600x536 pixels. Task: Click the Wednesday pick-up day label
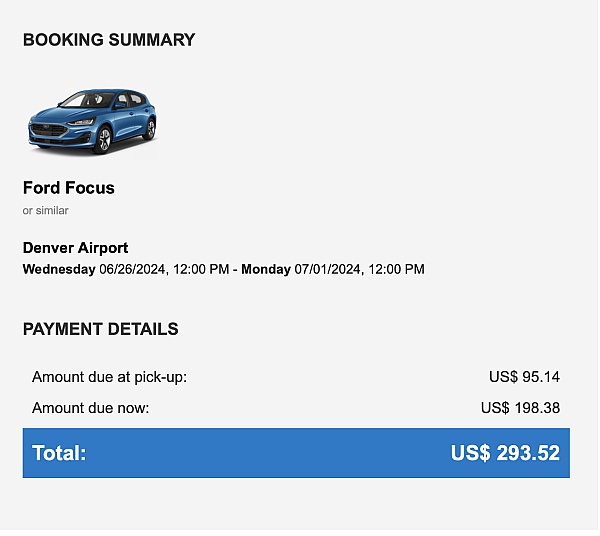pyautogui.click(x=59, y=269)
